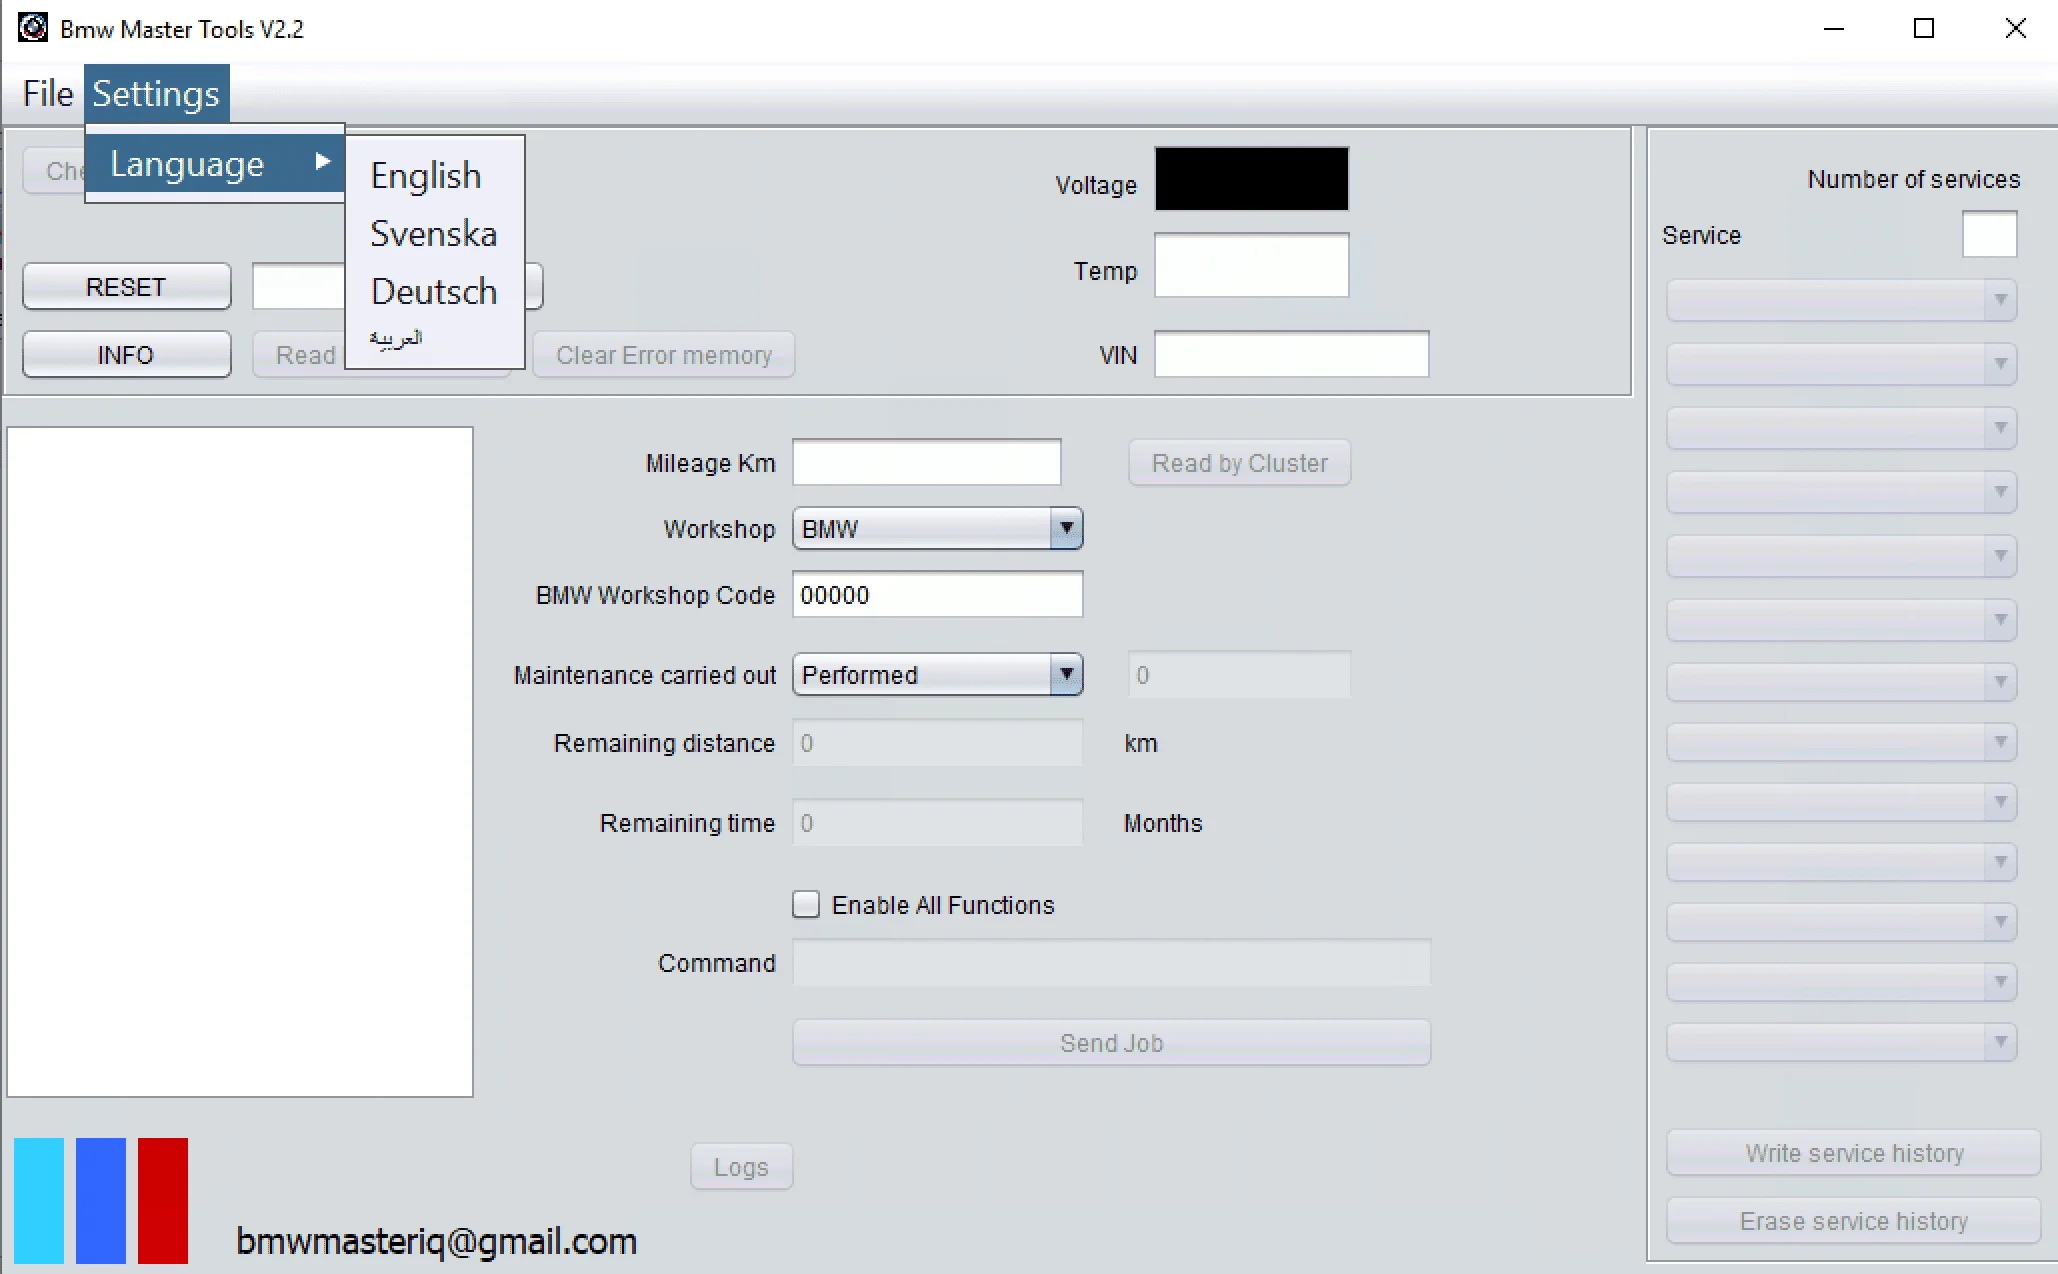Click the Bmw Master Tools app icon
Viewport: 2058px width, 1274px height.
click(33, 28)
